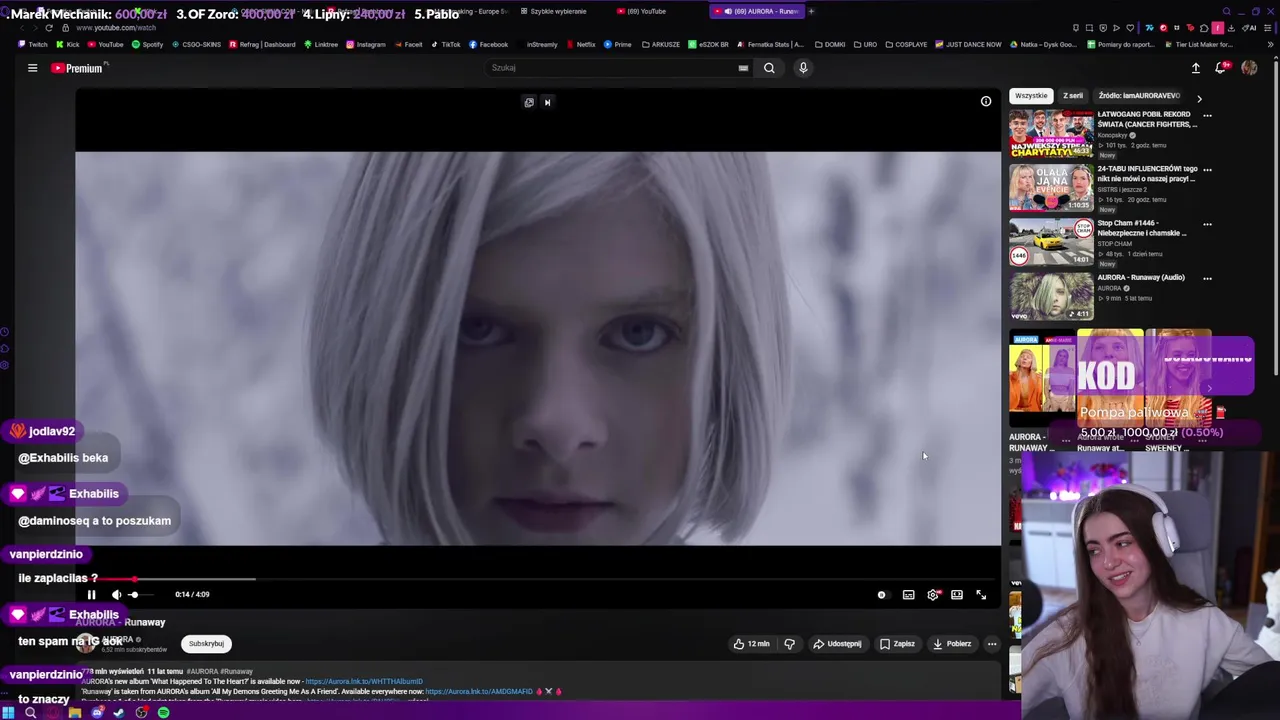Open the upload/create video icon

(x=1195, y=68)
